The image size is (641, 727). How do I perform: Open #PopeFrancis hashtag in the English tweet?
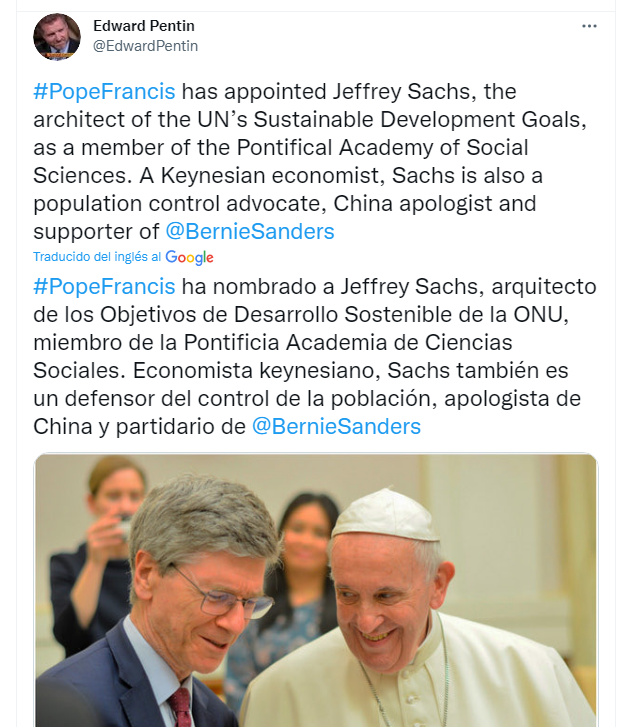[x=104, y=92]
